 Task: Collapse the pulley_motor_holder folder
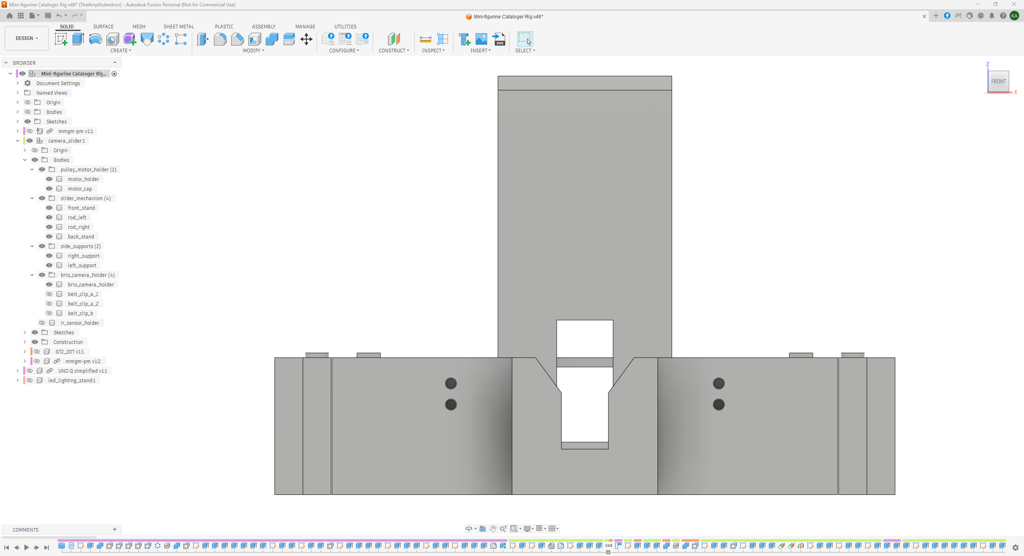point(32,170)
